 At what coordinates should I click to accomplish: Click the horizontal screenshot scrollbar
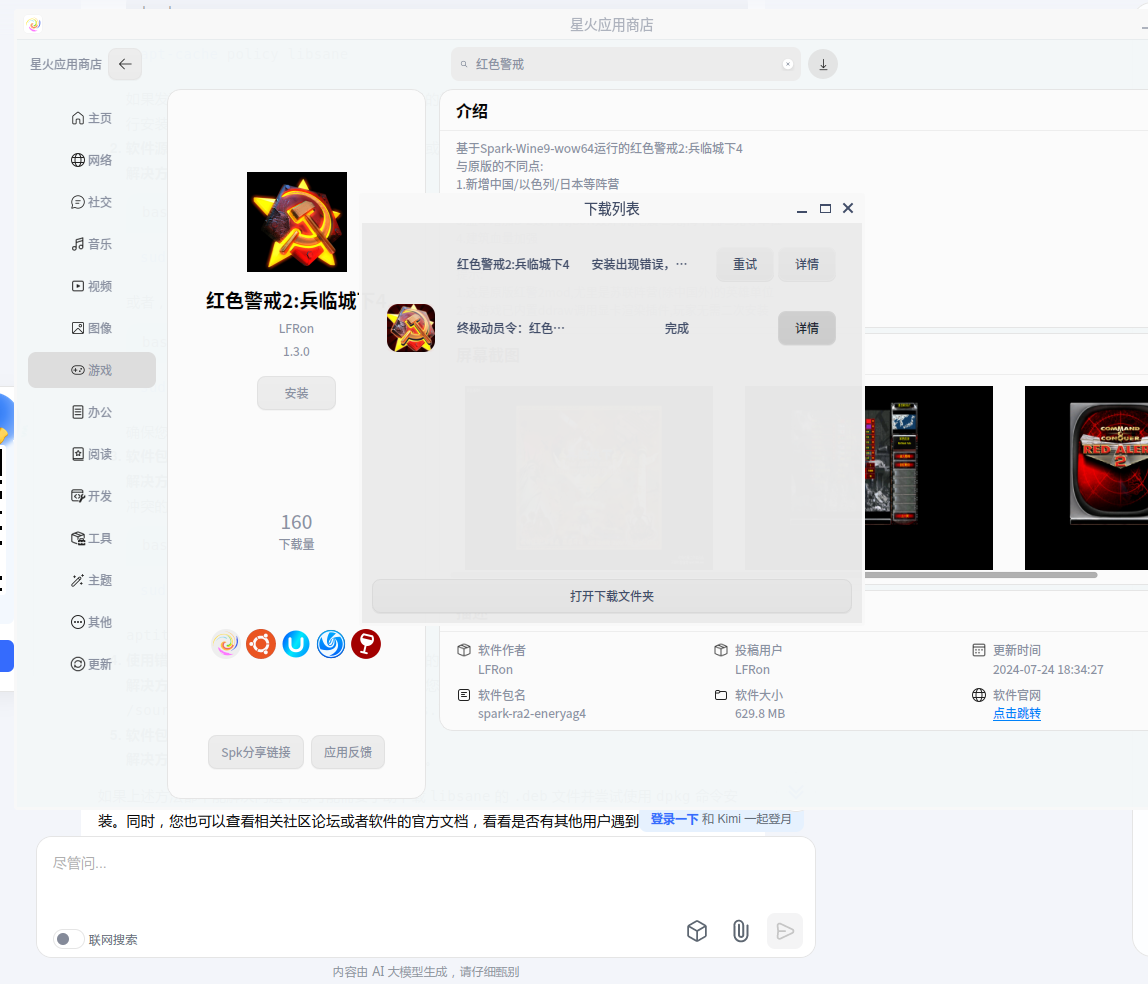click(x=981, y=575)
